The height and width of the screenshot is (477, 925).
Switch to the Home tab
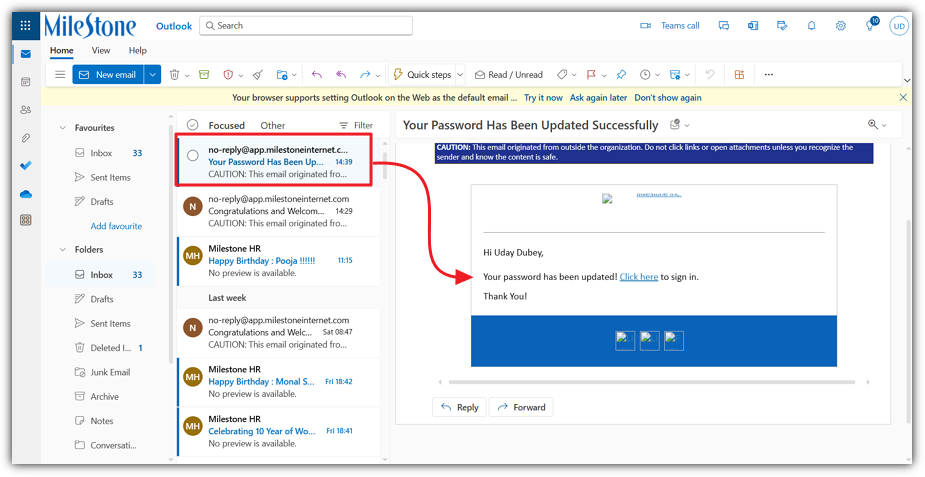tap(61, 51)
